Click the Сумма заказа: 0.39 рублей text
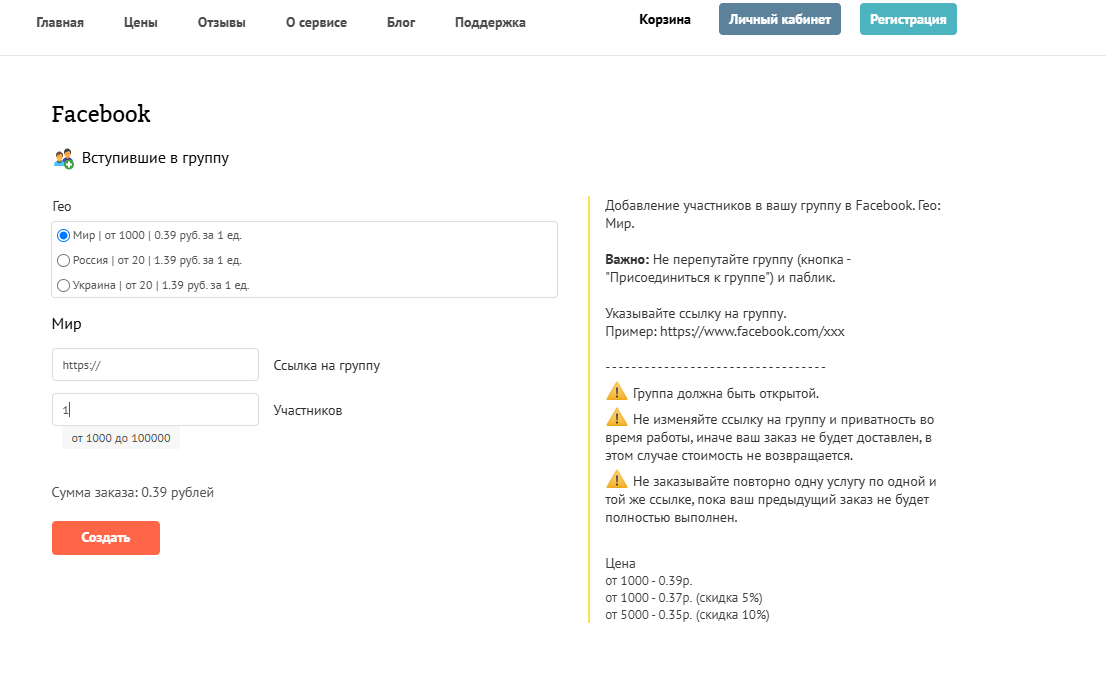This screenshot has height=691, width=1106. (x=133, y=492)
